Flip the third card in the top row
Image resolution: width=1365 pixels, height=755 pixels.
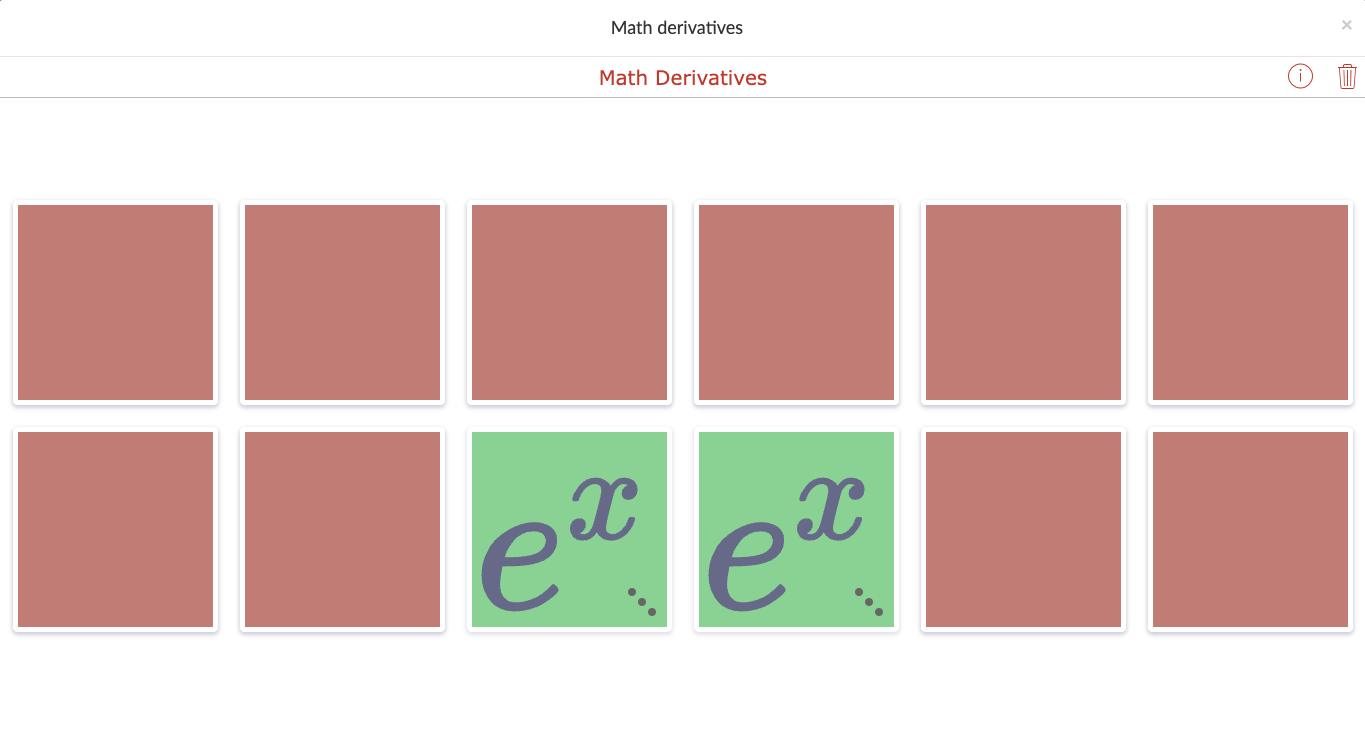(x=568, y=303)
